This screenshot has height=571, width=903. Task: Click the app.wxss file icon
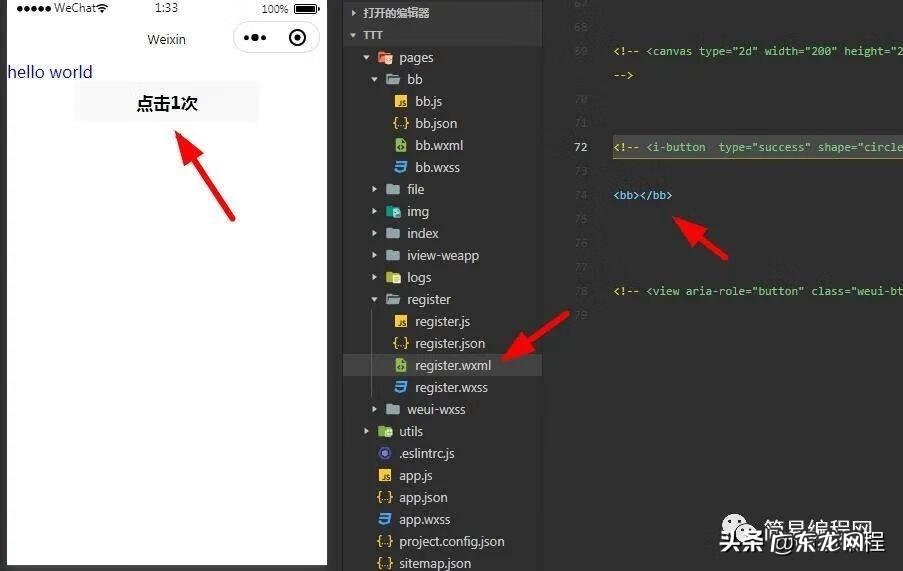[384, 520]
